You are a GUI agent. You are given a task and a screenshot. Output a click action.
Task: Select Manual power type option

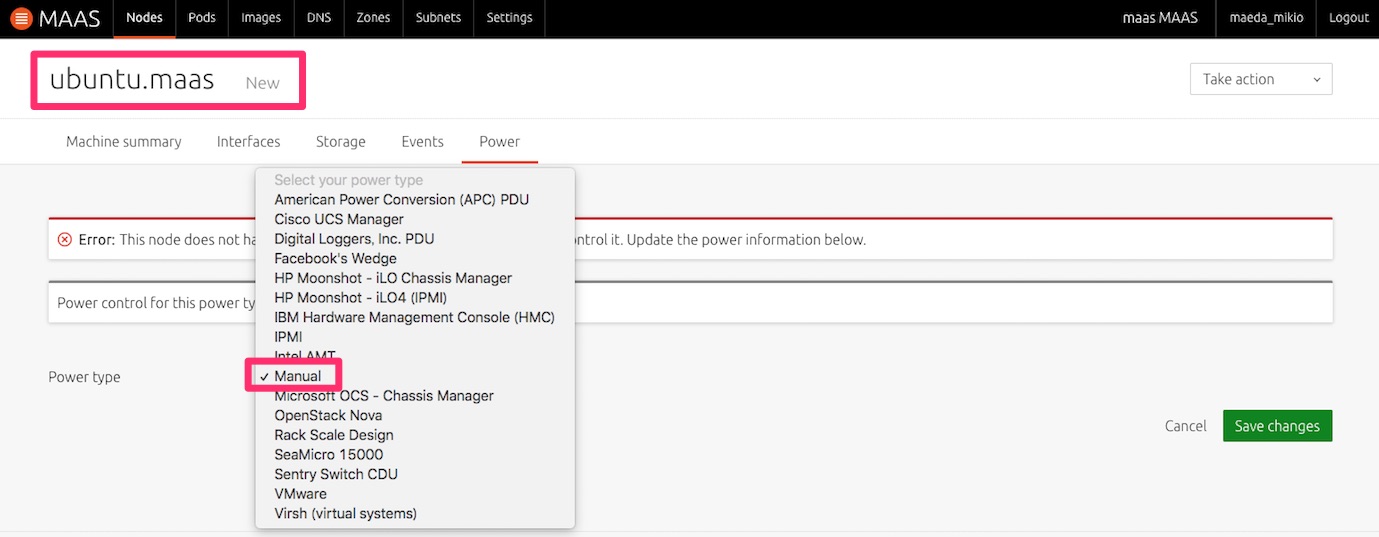(x=298, y=376)
